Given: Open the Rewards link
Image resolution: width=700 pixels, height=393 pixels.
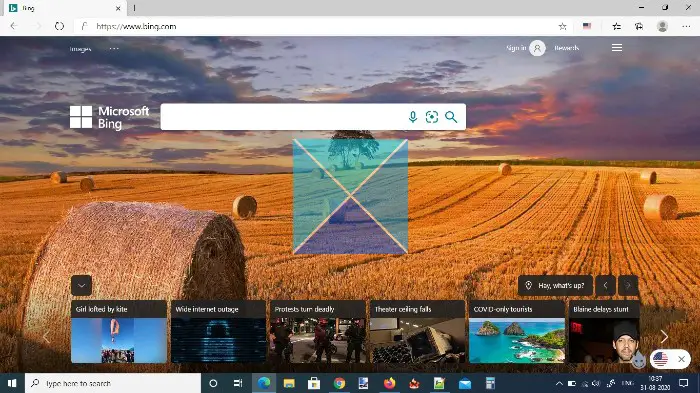Looking at the screenshot, I should point(567,48).
